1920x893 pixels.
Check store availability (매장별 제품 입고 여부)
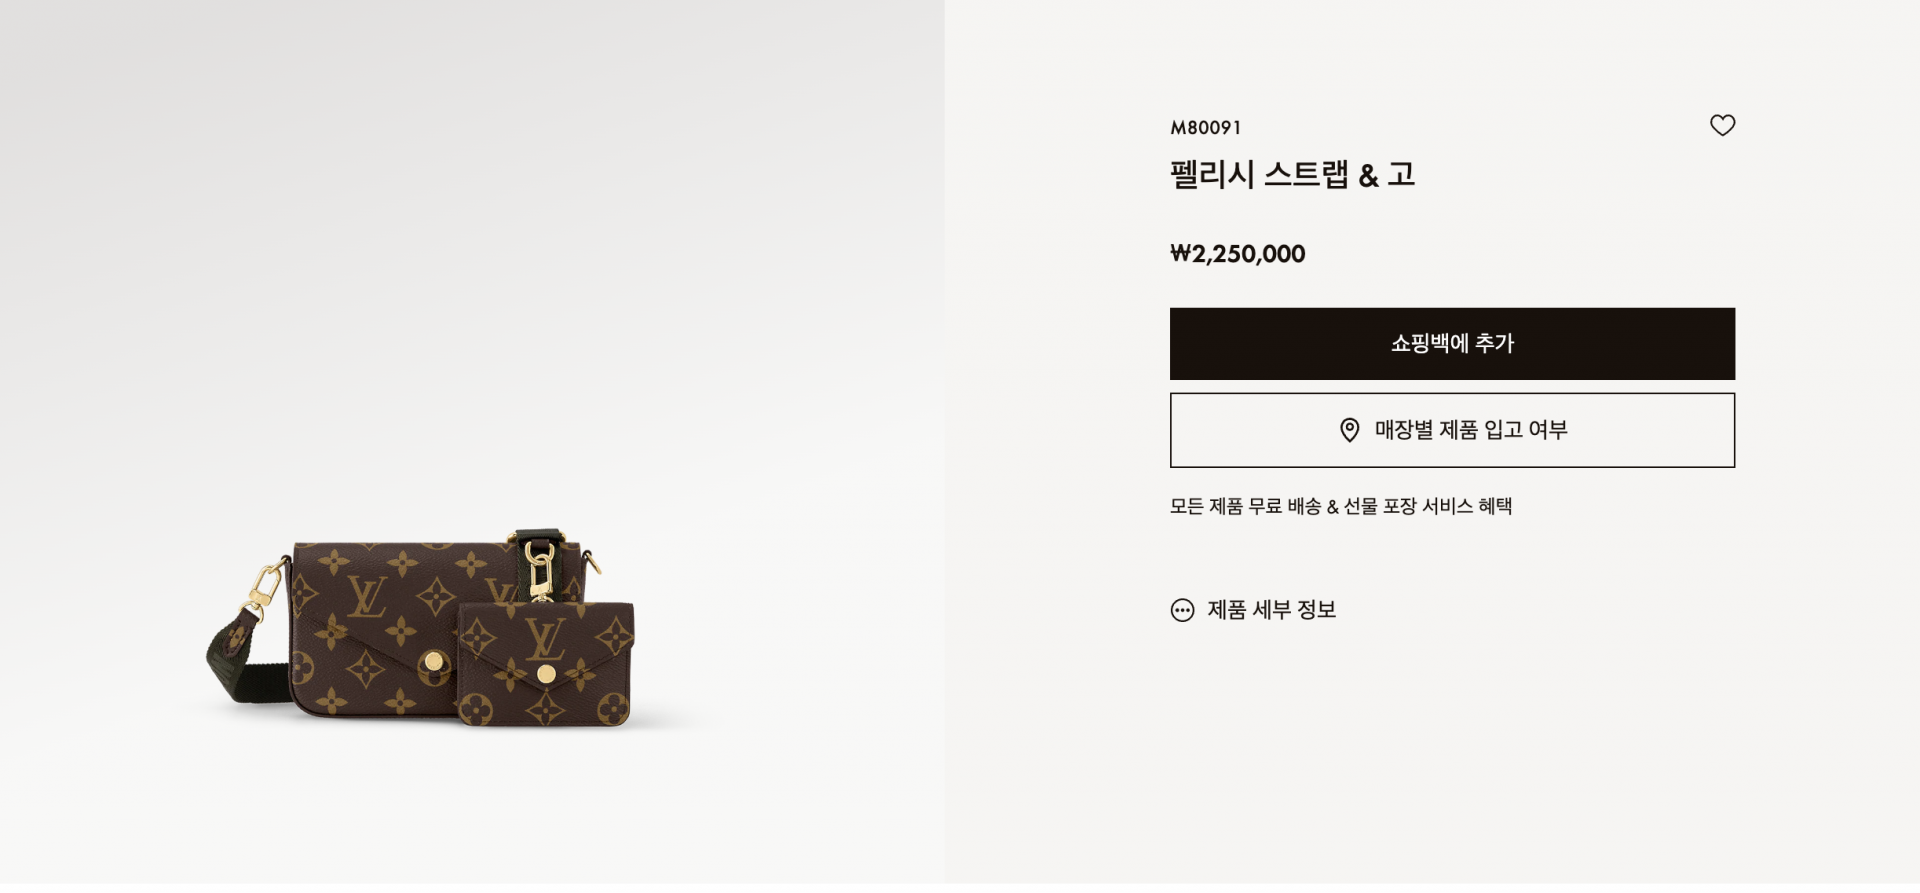coord(1452,430)
